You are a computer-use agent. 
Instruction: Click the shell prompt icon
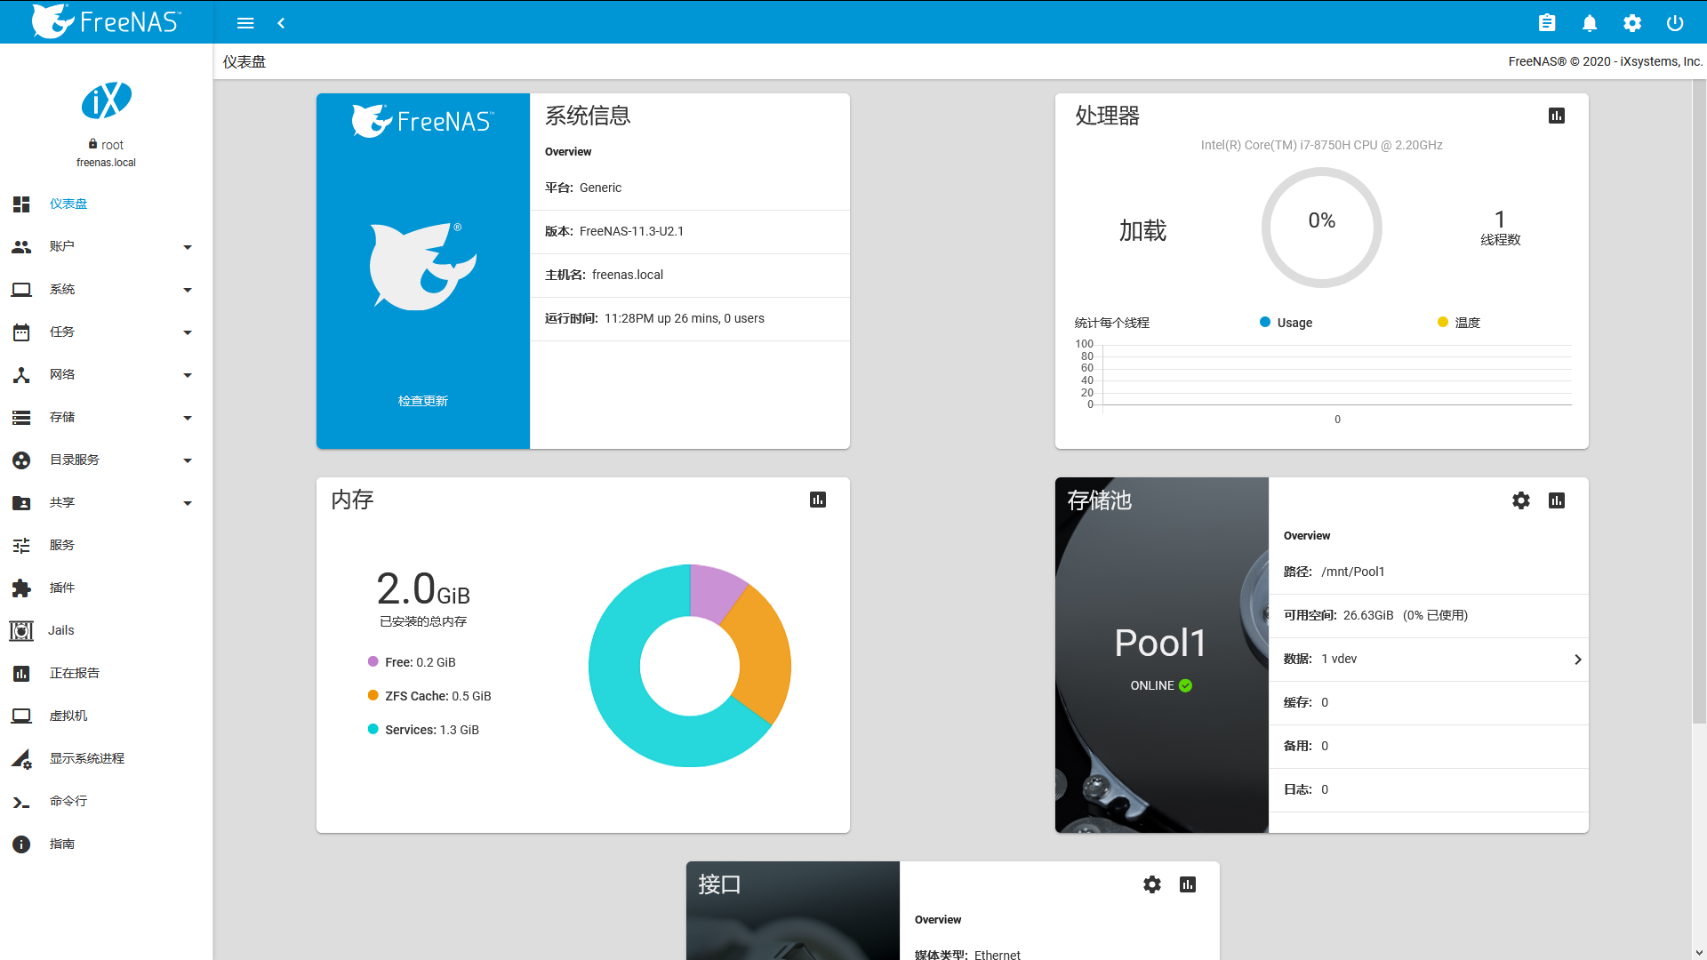pyautogui.click(x=21, y=802)
